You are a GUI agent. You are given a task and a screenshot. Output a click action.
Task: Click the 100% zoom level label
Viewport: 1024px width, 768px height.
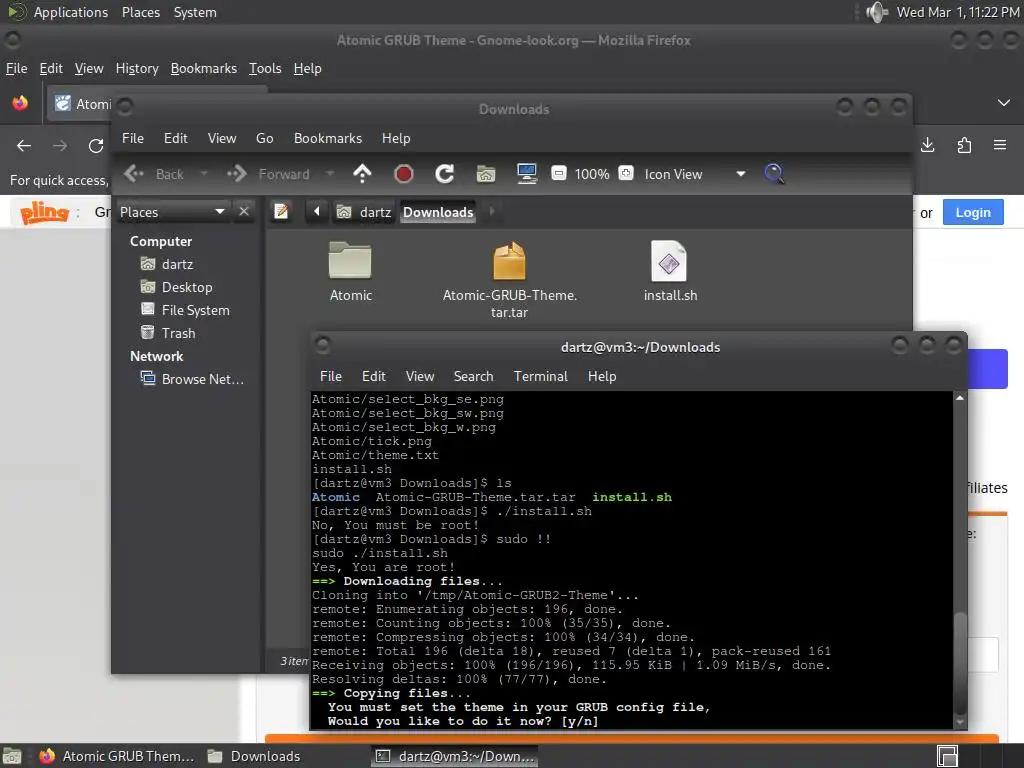(592, 174)
